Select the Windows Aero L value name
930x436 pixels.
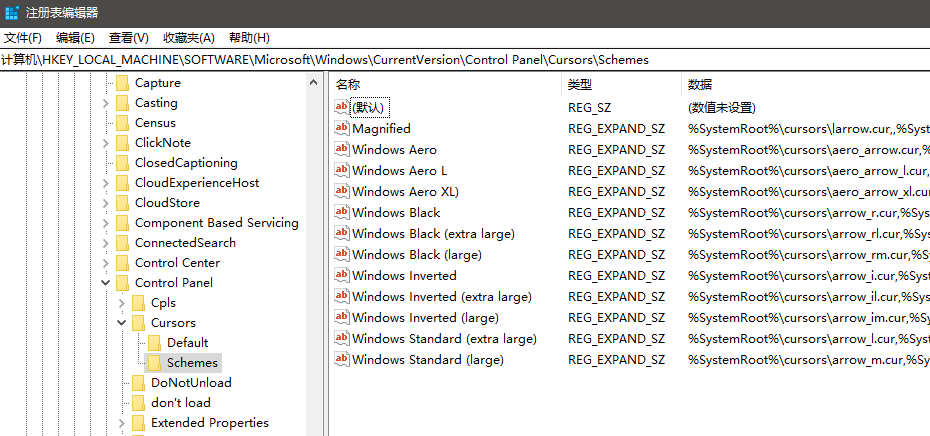[x=400, y=171]
